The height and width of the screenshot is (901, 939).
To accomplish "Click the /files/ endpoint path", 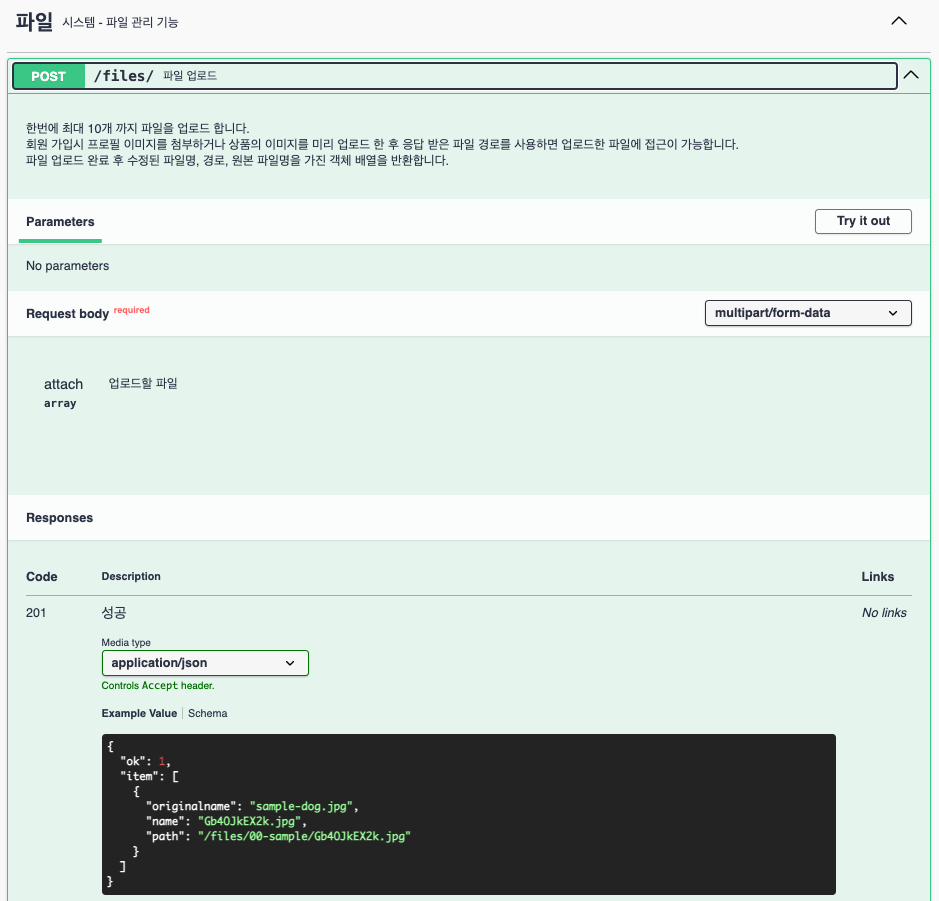I will point(123,76).
